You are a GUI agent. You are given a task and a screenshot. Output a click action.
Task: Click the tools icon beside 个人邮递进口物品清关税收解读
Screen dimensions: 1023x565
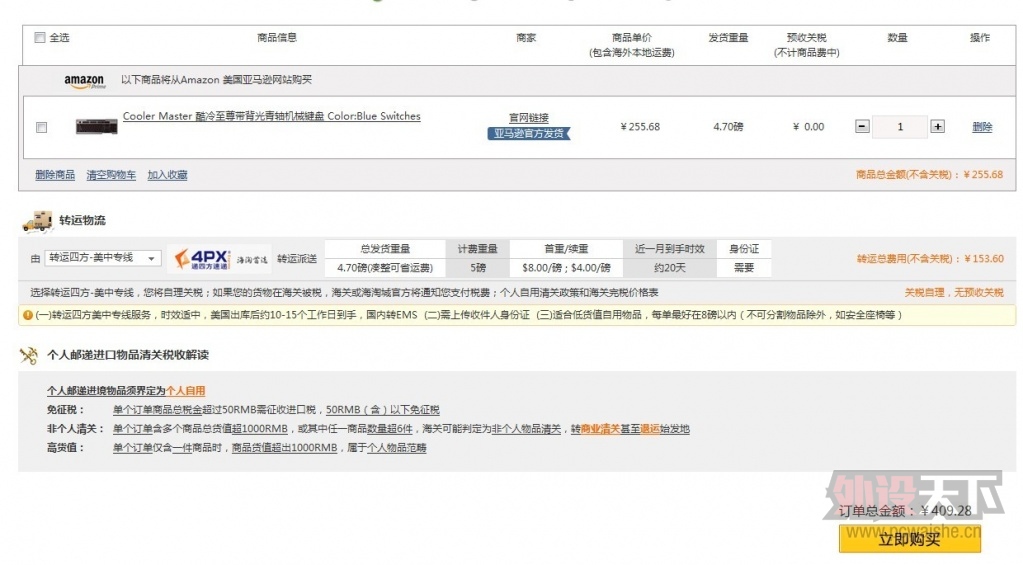click(x=29, y=356)
